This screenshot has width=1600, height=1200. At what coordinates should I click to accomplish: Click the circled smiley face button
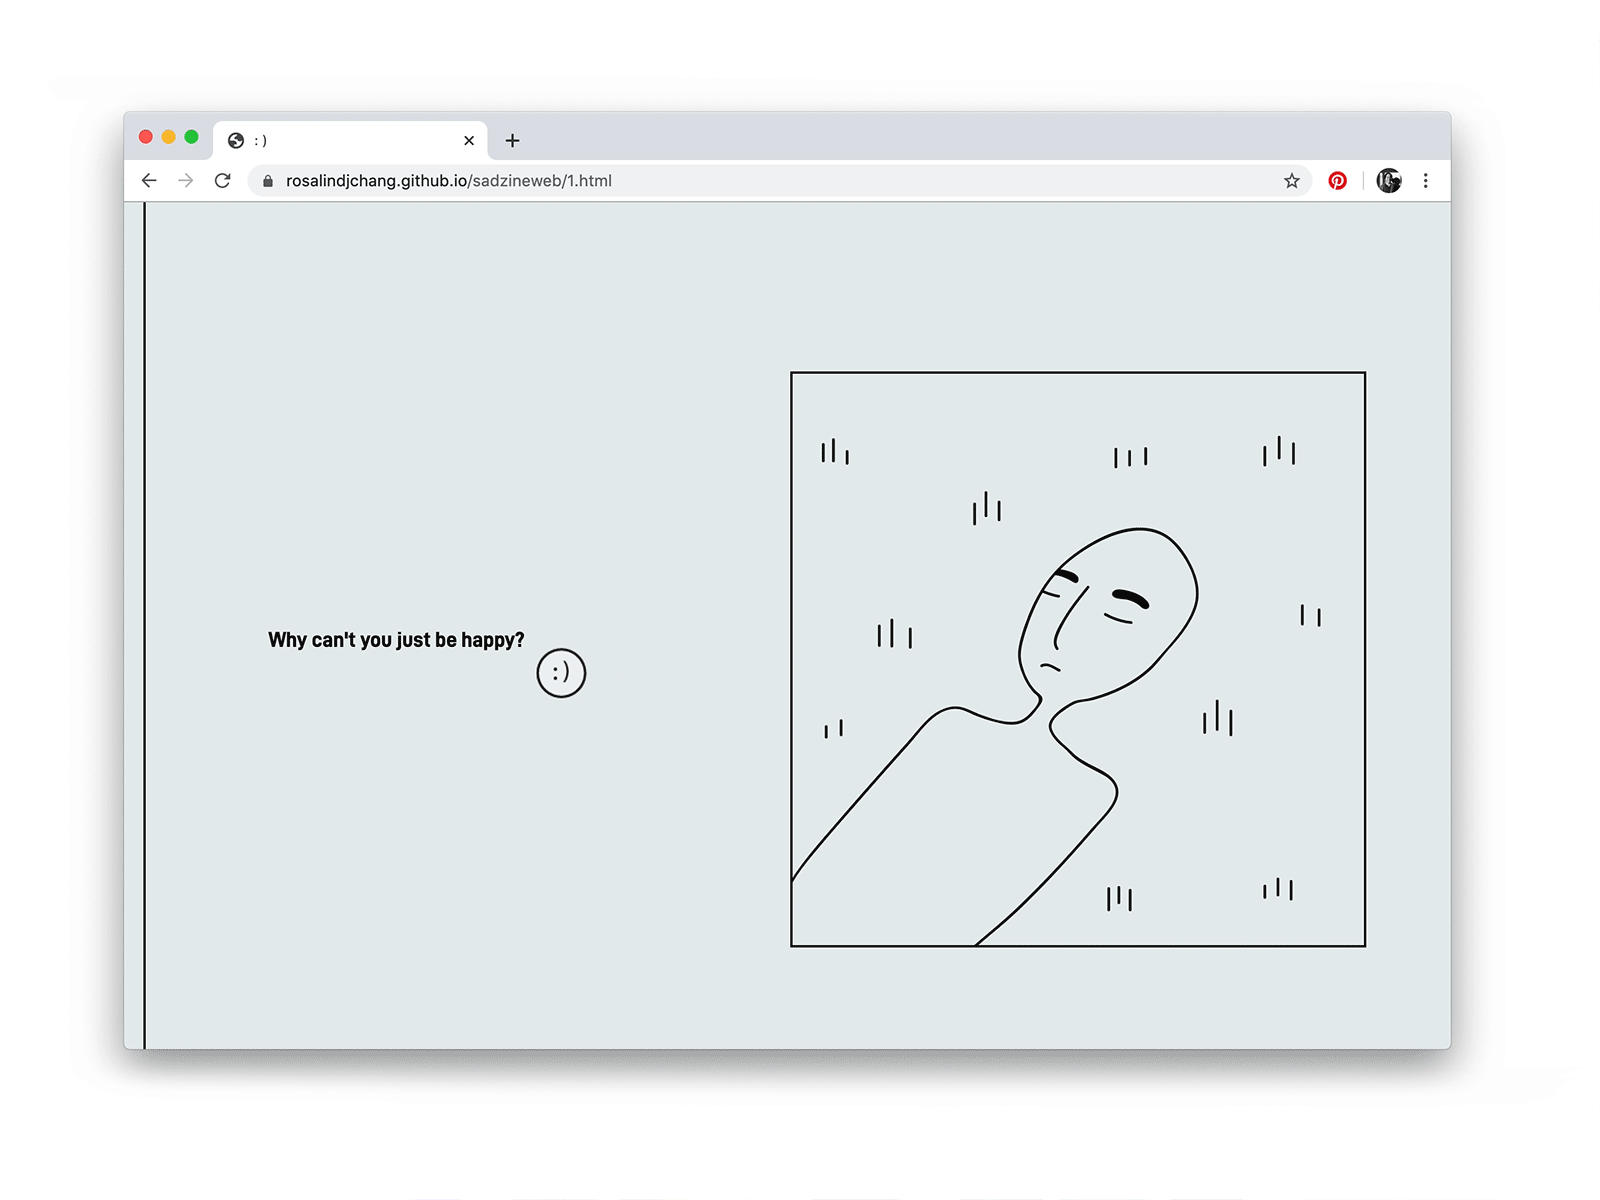[561, 673]
